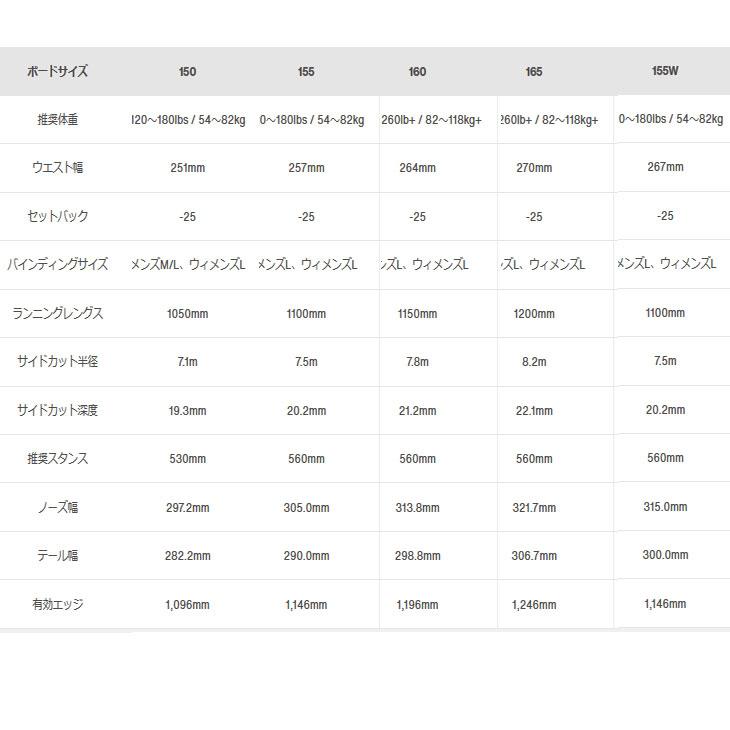The image size is (730, 730).
Task: Select the sidecut depth value 19.3mm
Action: pos(187,411)
